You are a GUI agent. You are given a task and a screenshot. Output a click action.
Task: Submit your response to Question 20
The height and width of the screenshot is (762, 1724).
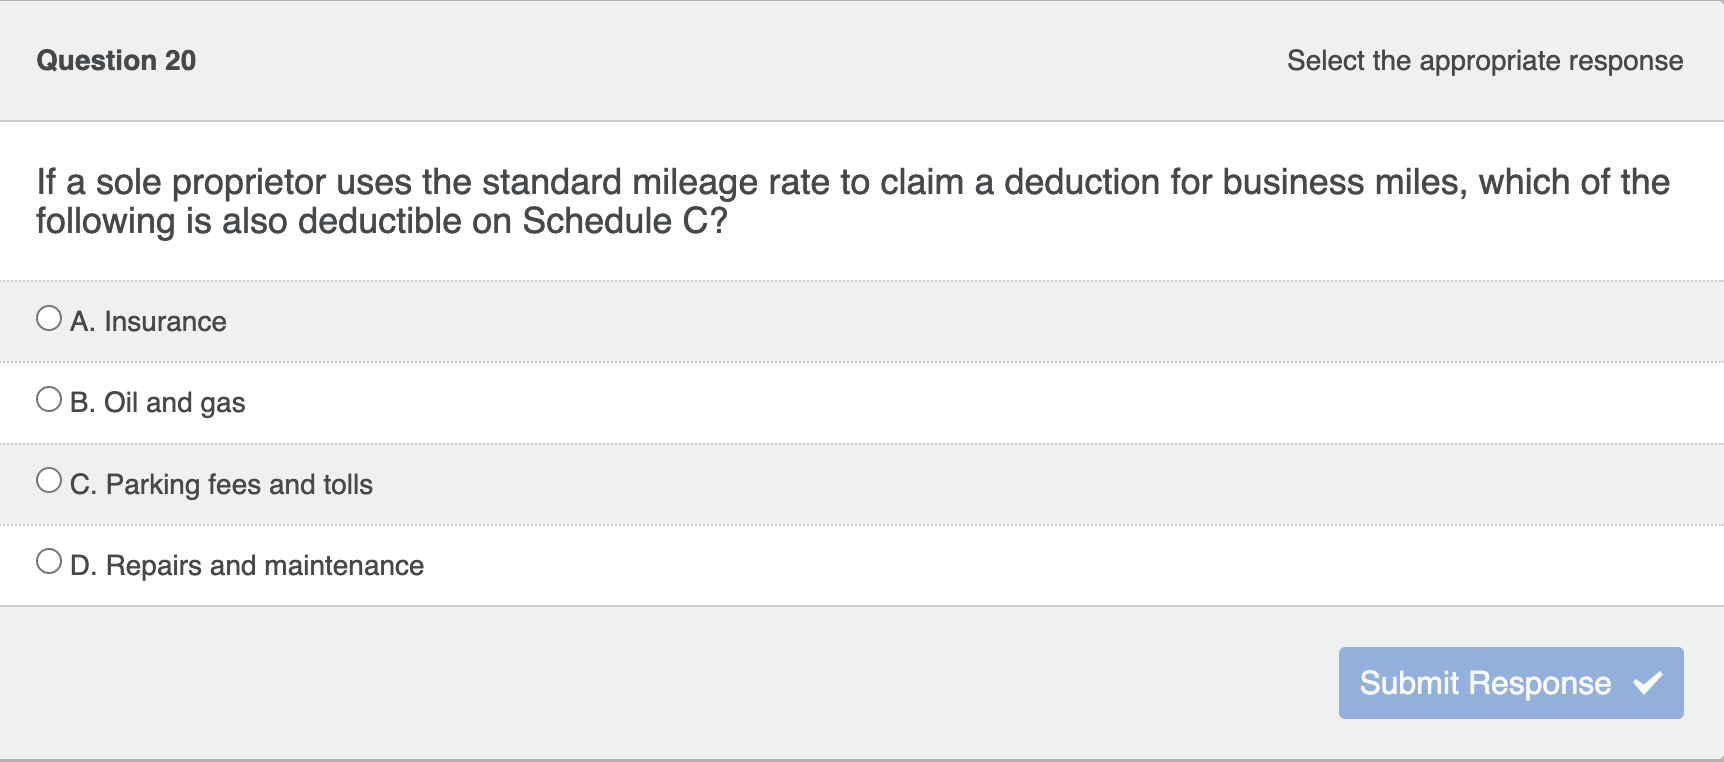[1509, 683]
